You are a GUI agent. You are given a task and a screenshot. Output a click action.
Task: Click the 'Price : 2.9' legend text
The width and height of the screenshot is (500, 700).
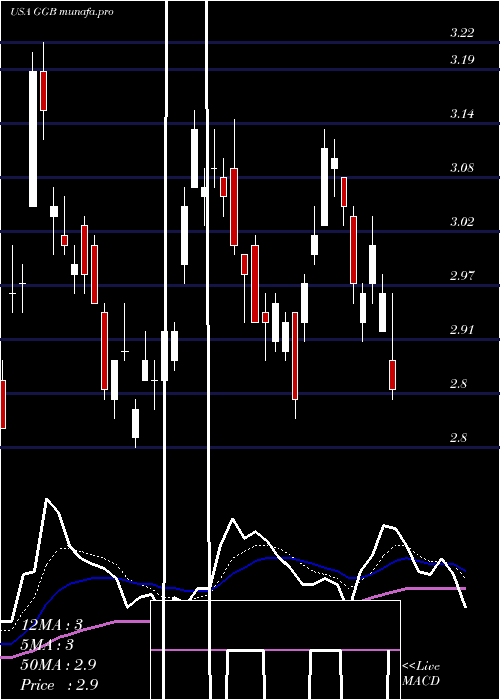pyautogui.click(x=59, y=685)
